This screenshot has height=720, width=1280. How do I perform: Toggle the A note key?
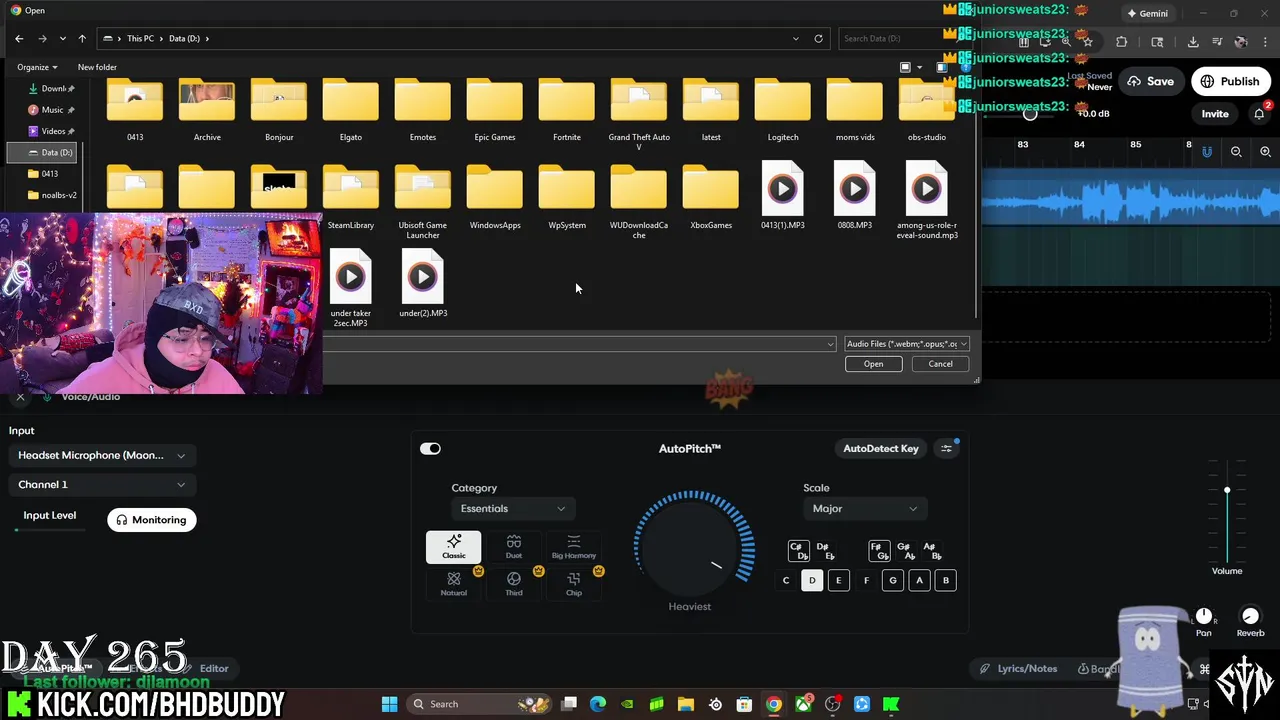pyautogui.click(x=919, y=580)
